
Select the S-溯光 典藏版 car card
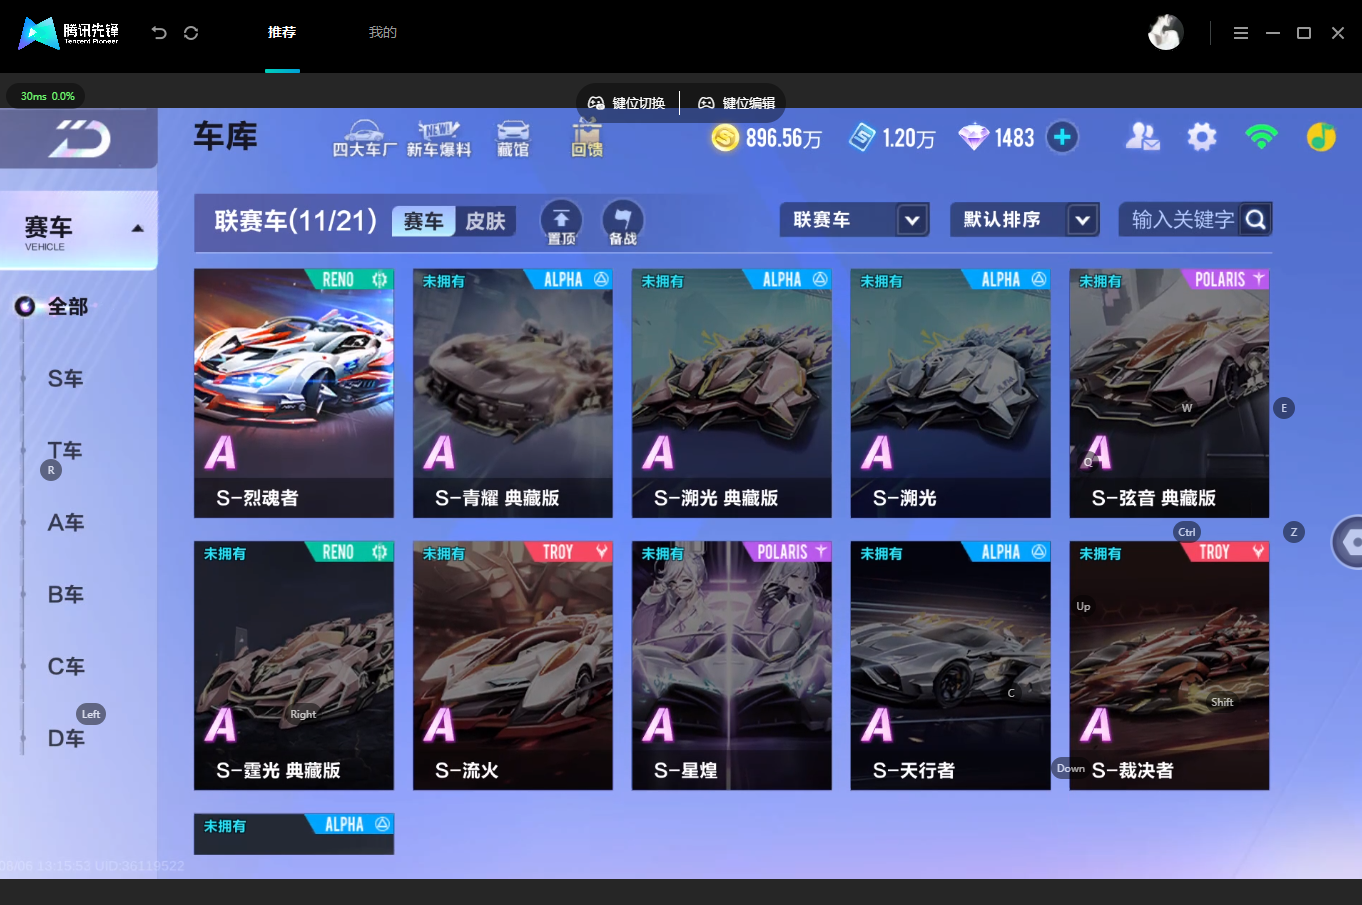(732, 393)
